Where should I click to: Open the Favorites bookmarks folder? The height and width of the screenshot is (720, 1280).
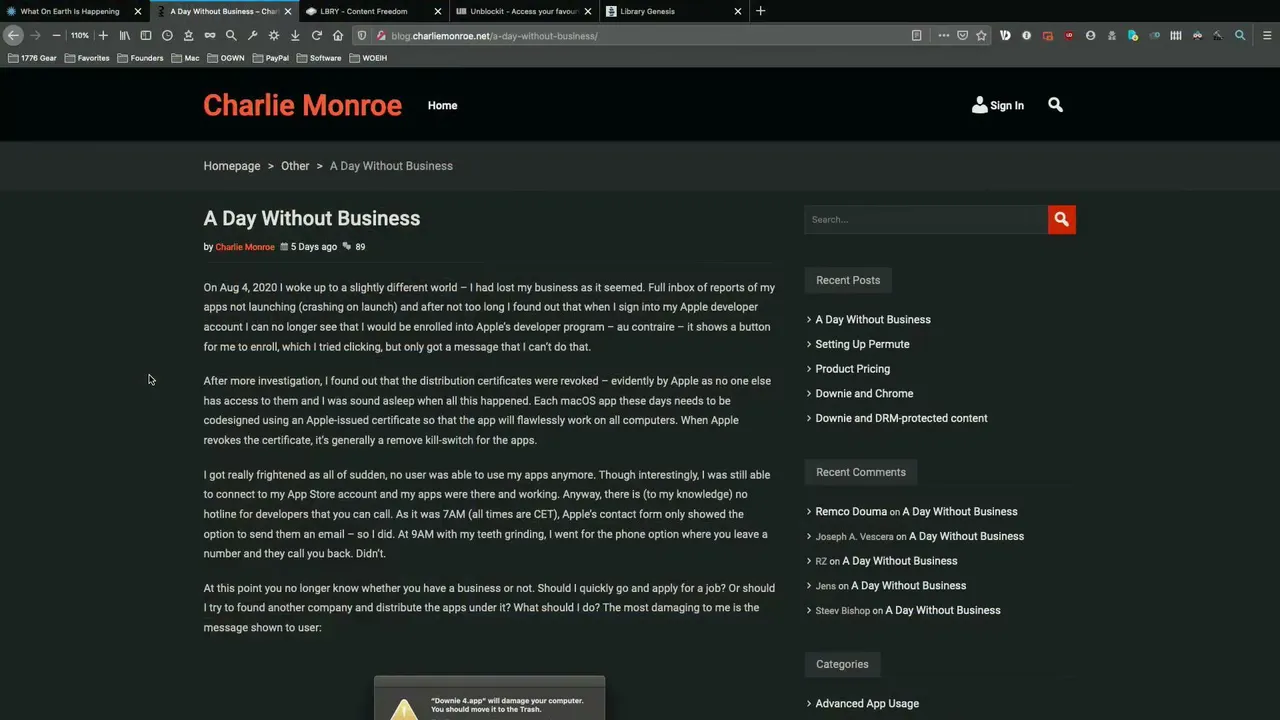[87, 58]
